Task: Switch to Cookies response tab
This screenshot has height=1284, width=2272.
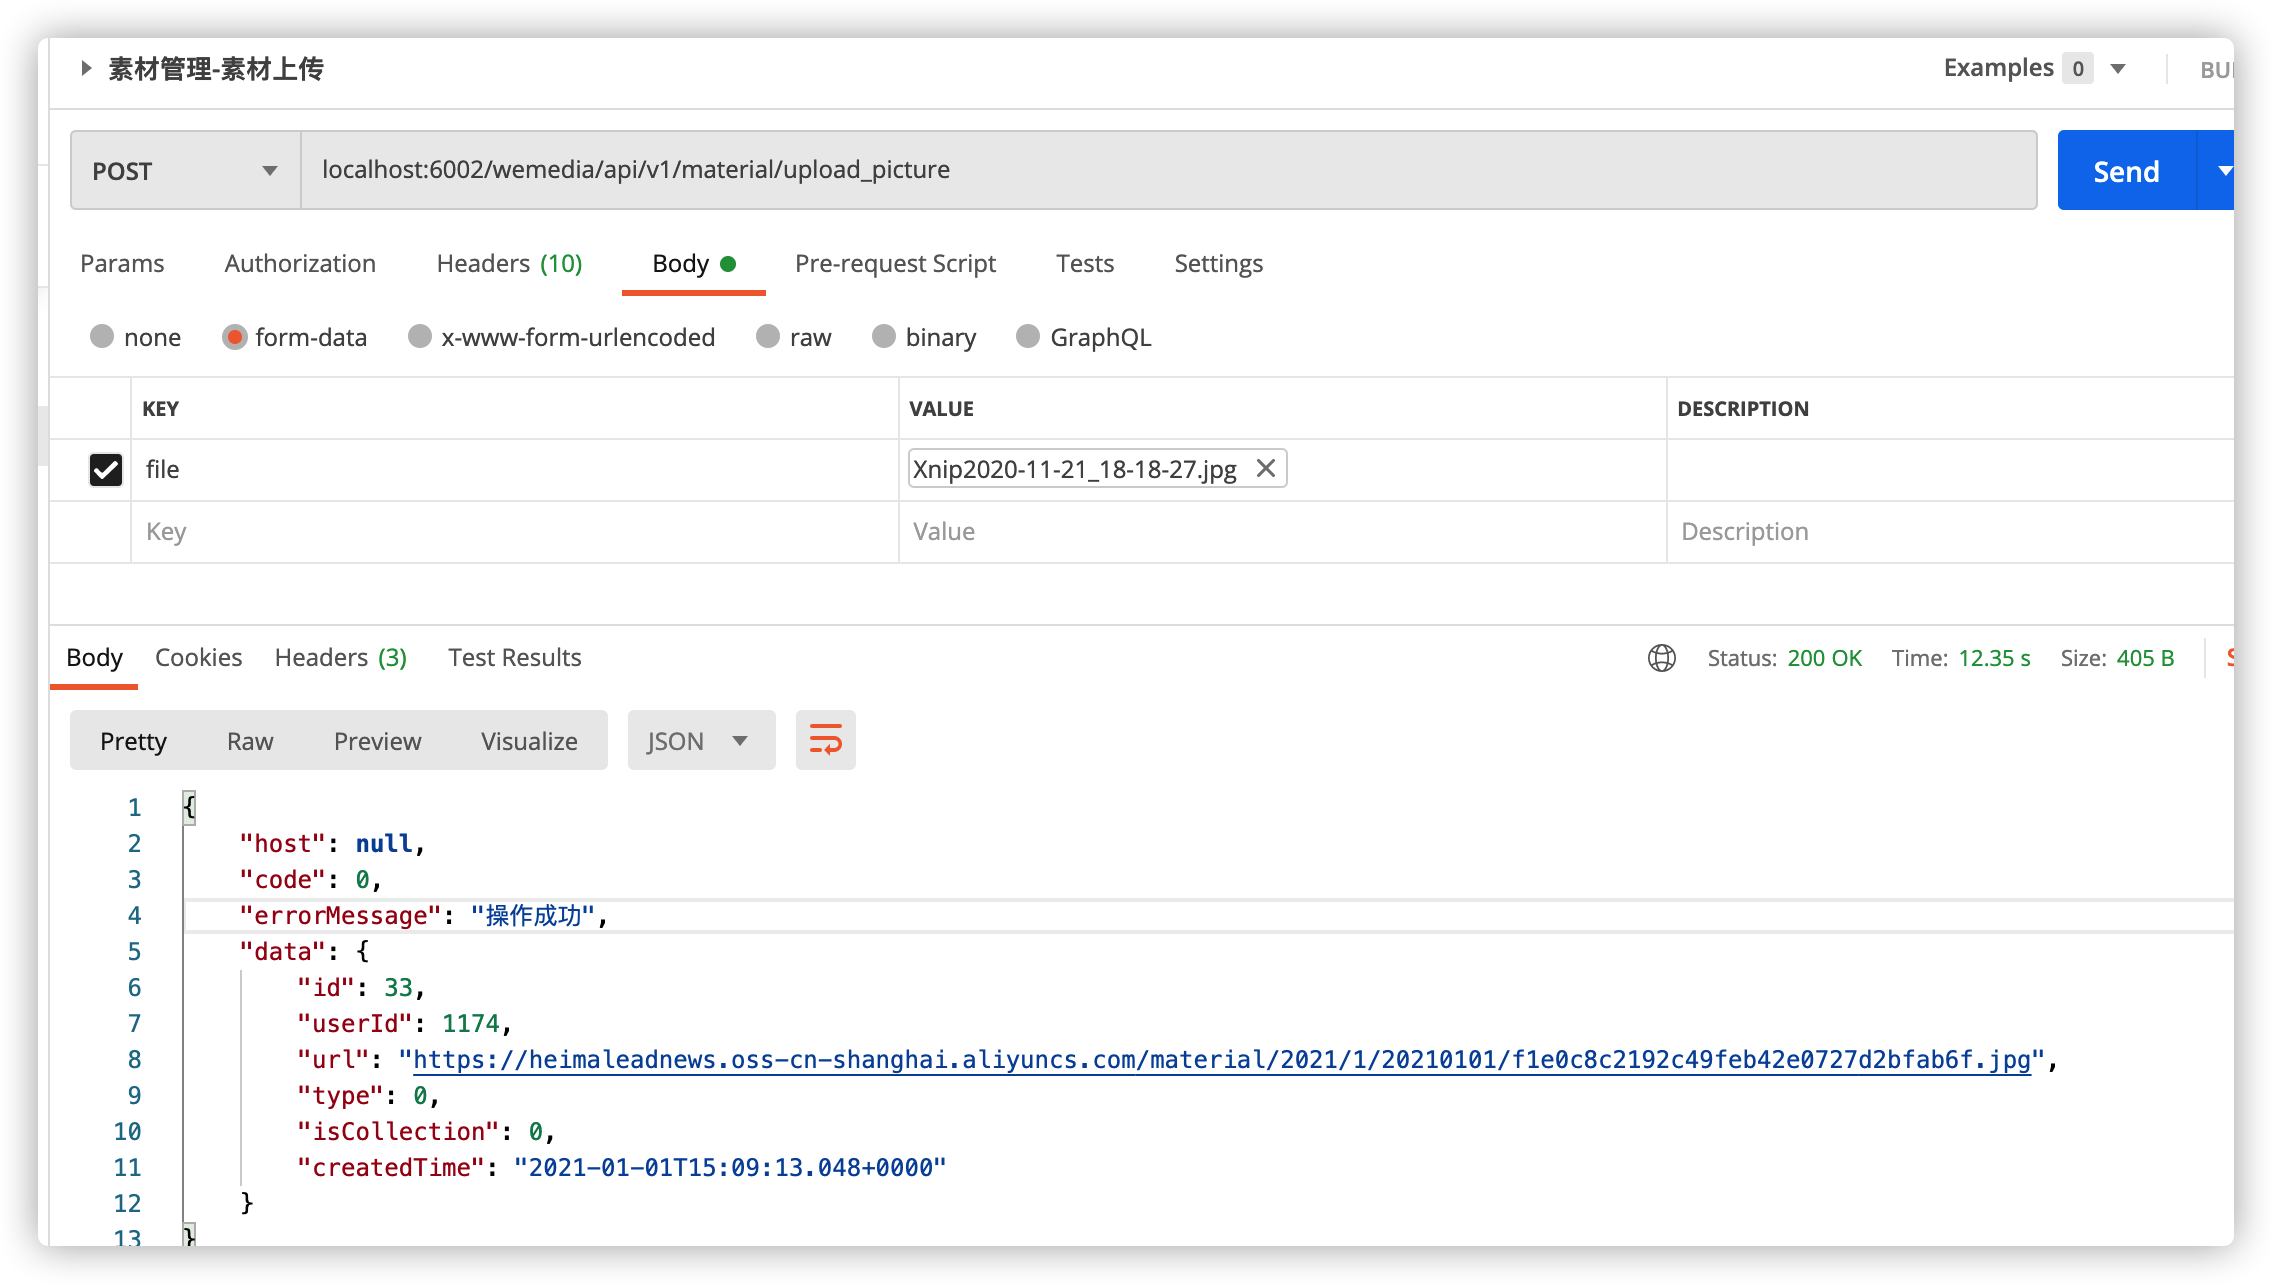Action: pyautogui.click(x=198, y=655)
